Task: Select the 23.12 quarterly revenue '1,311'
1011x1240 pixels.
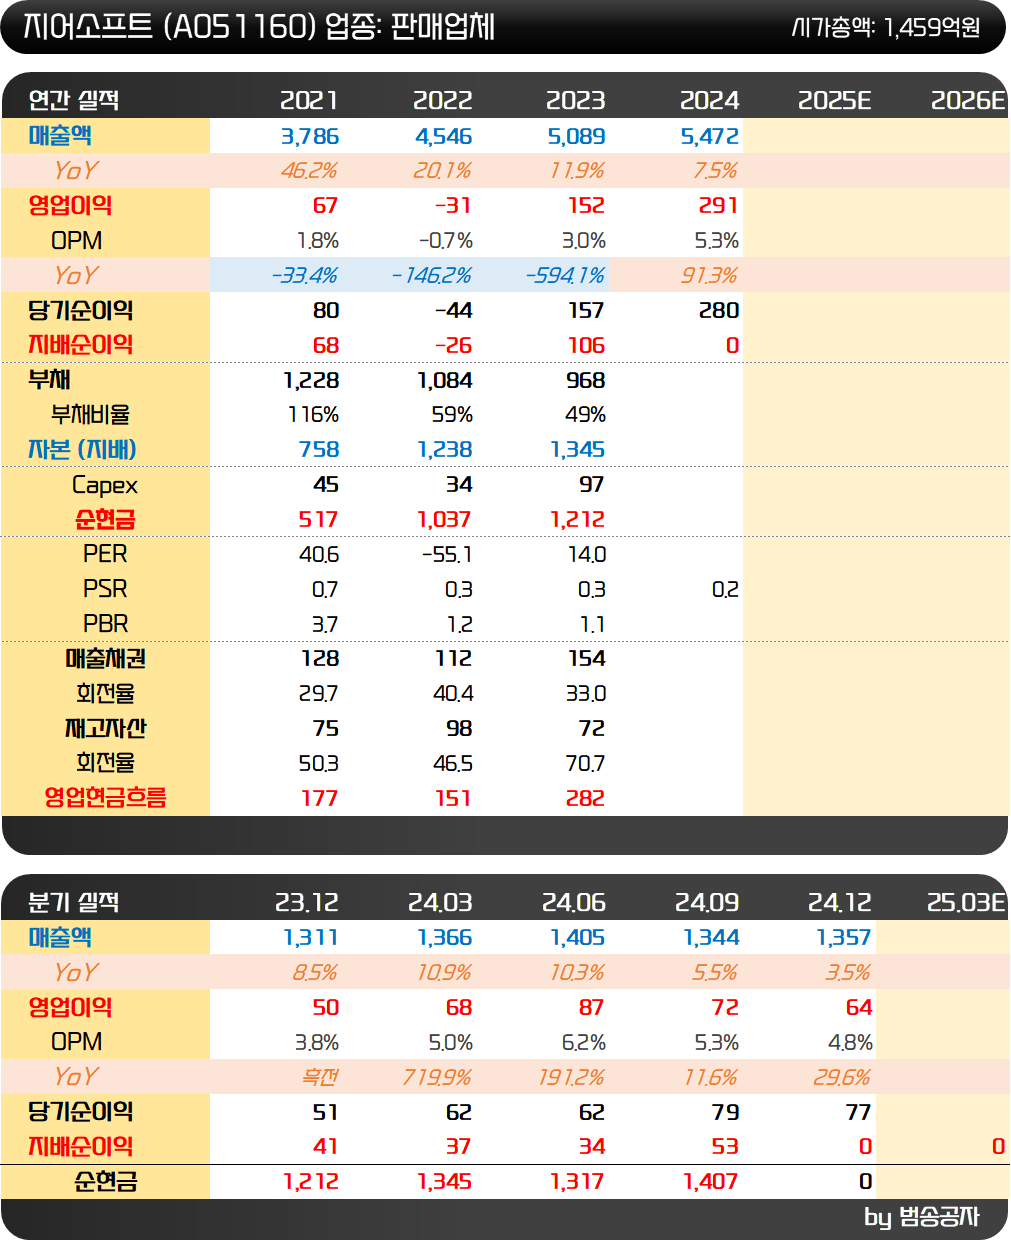Action: pyautogui.click(x=311, y=938)
